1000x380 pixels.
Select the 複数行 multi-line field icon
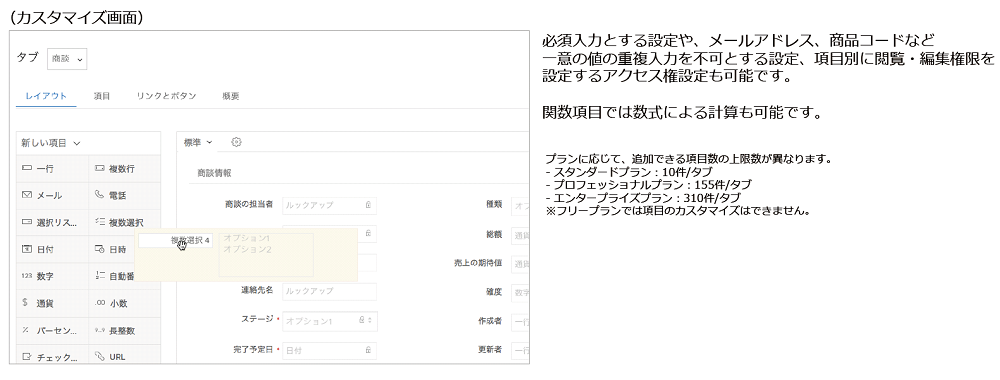[x=99, y=169]
